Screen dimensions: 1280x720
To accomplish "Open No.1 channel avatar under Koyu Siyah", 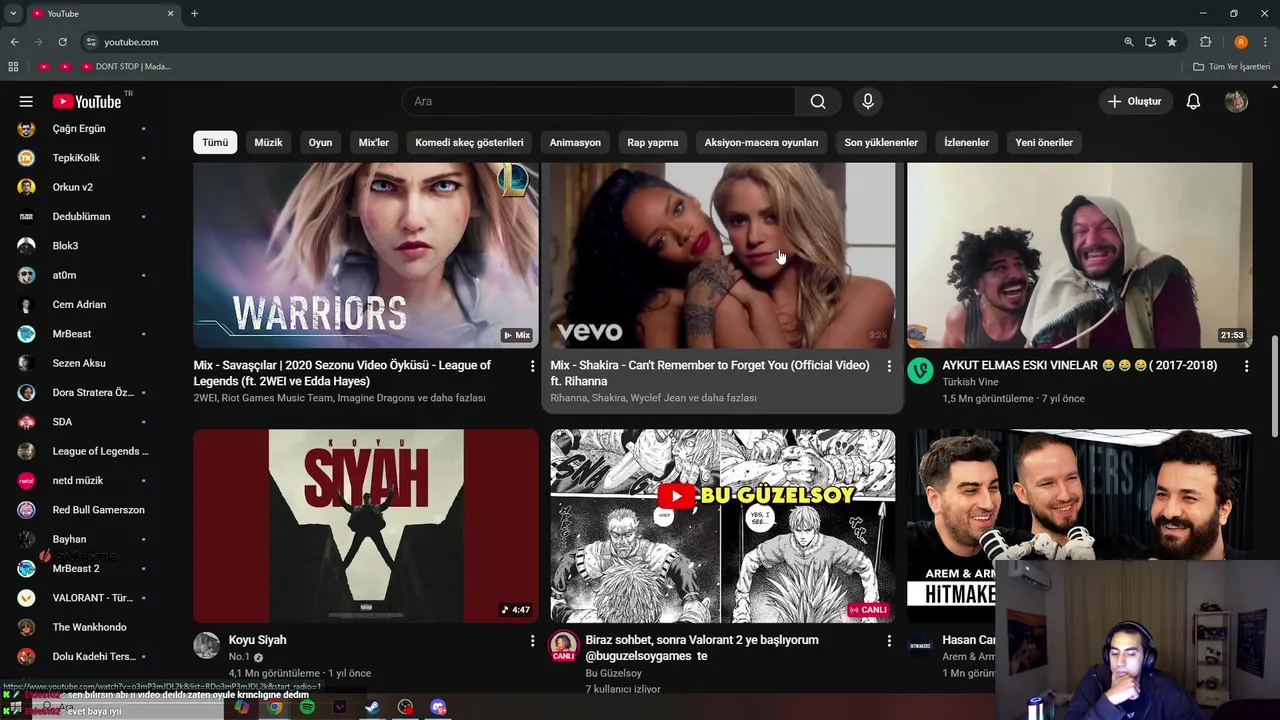I will 206,645.
